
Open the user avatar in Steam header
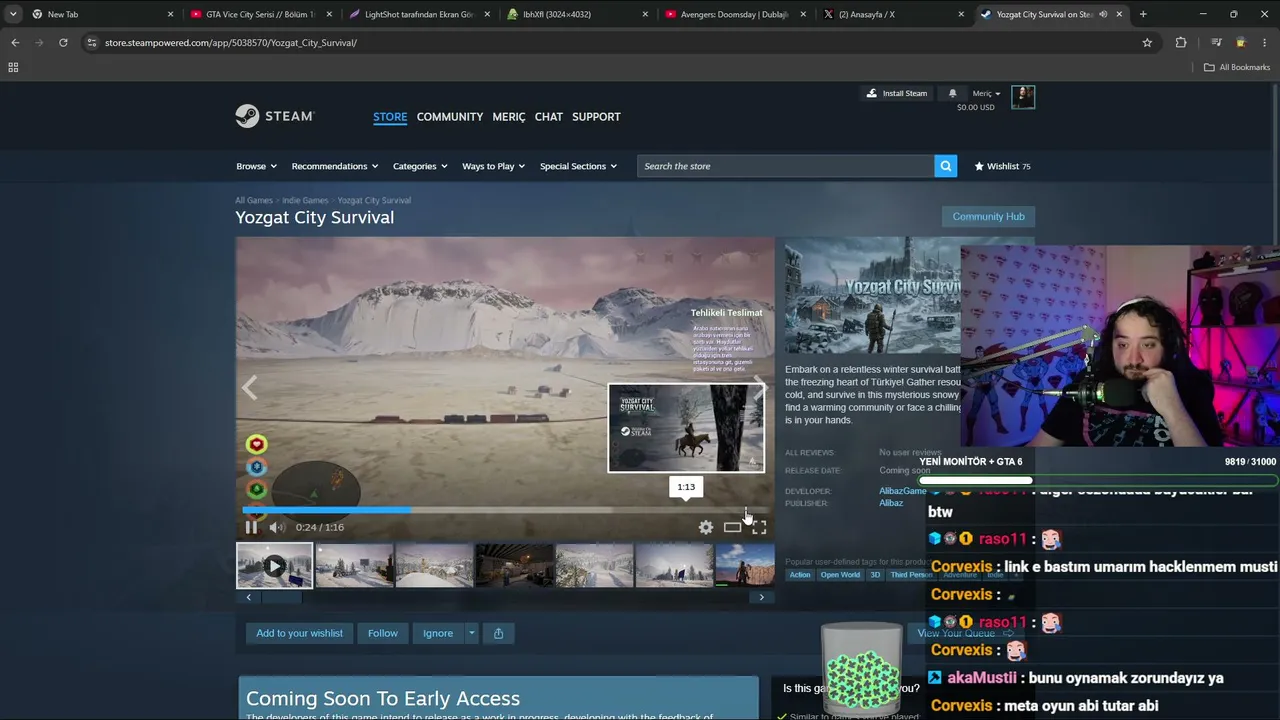click(1023, 96)
